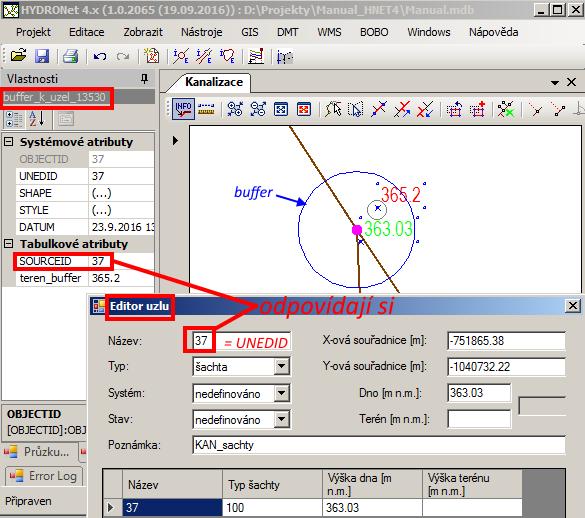Undo the last action
Viewport: 585px width, 518px height.
tap(100, 56)
